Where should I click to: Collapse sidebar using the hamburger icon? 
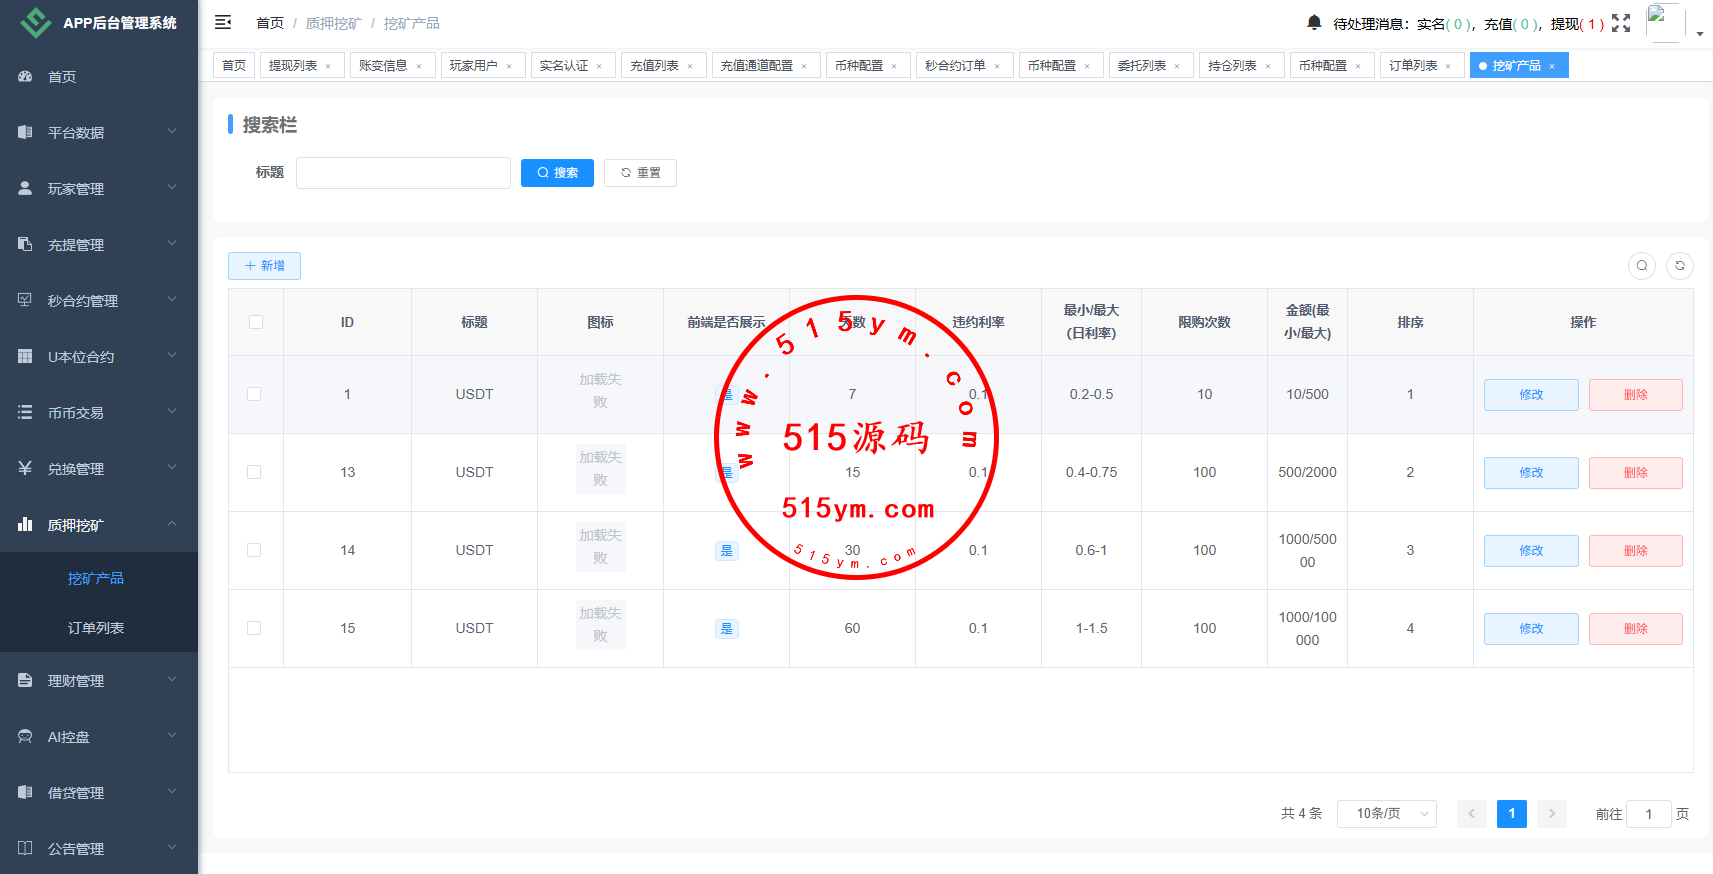coord(223,22)
